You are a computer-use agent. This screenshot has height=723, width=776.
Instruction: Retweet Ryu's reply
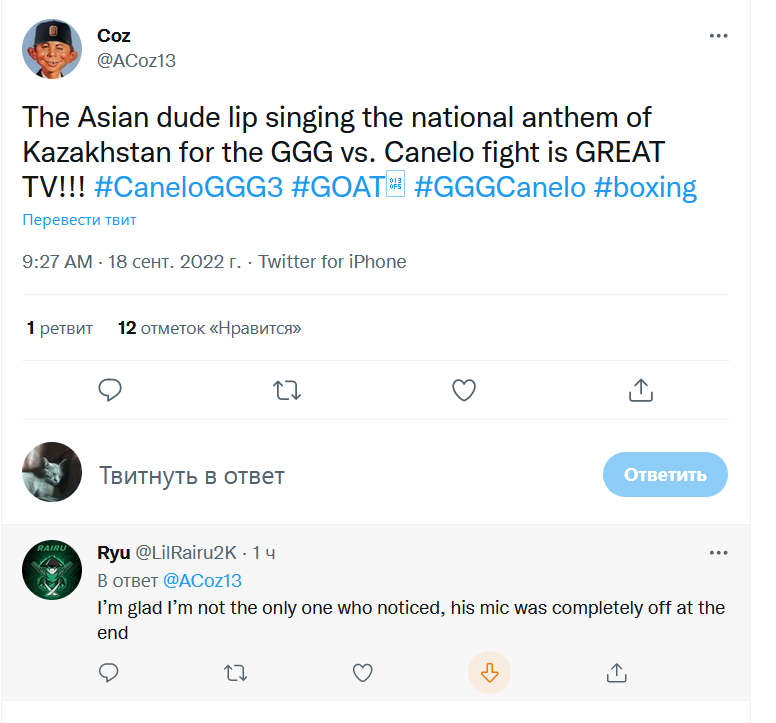click(x=236, y=672)
